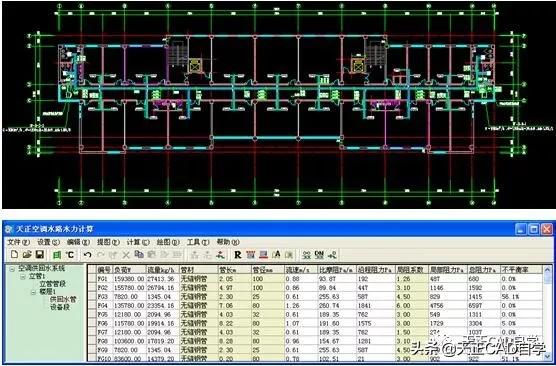
Task: Click the DN pipe diameter toolbar icon
Action: [x=319, y=254]
